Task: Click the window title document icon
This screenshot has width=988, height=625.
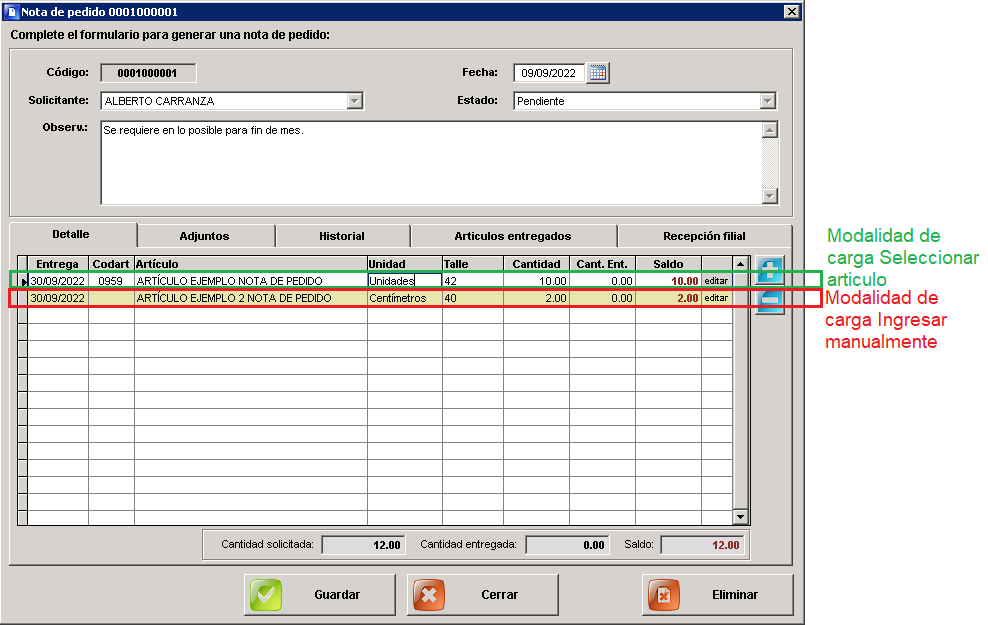Action: tap(11, 11)
